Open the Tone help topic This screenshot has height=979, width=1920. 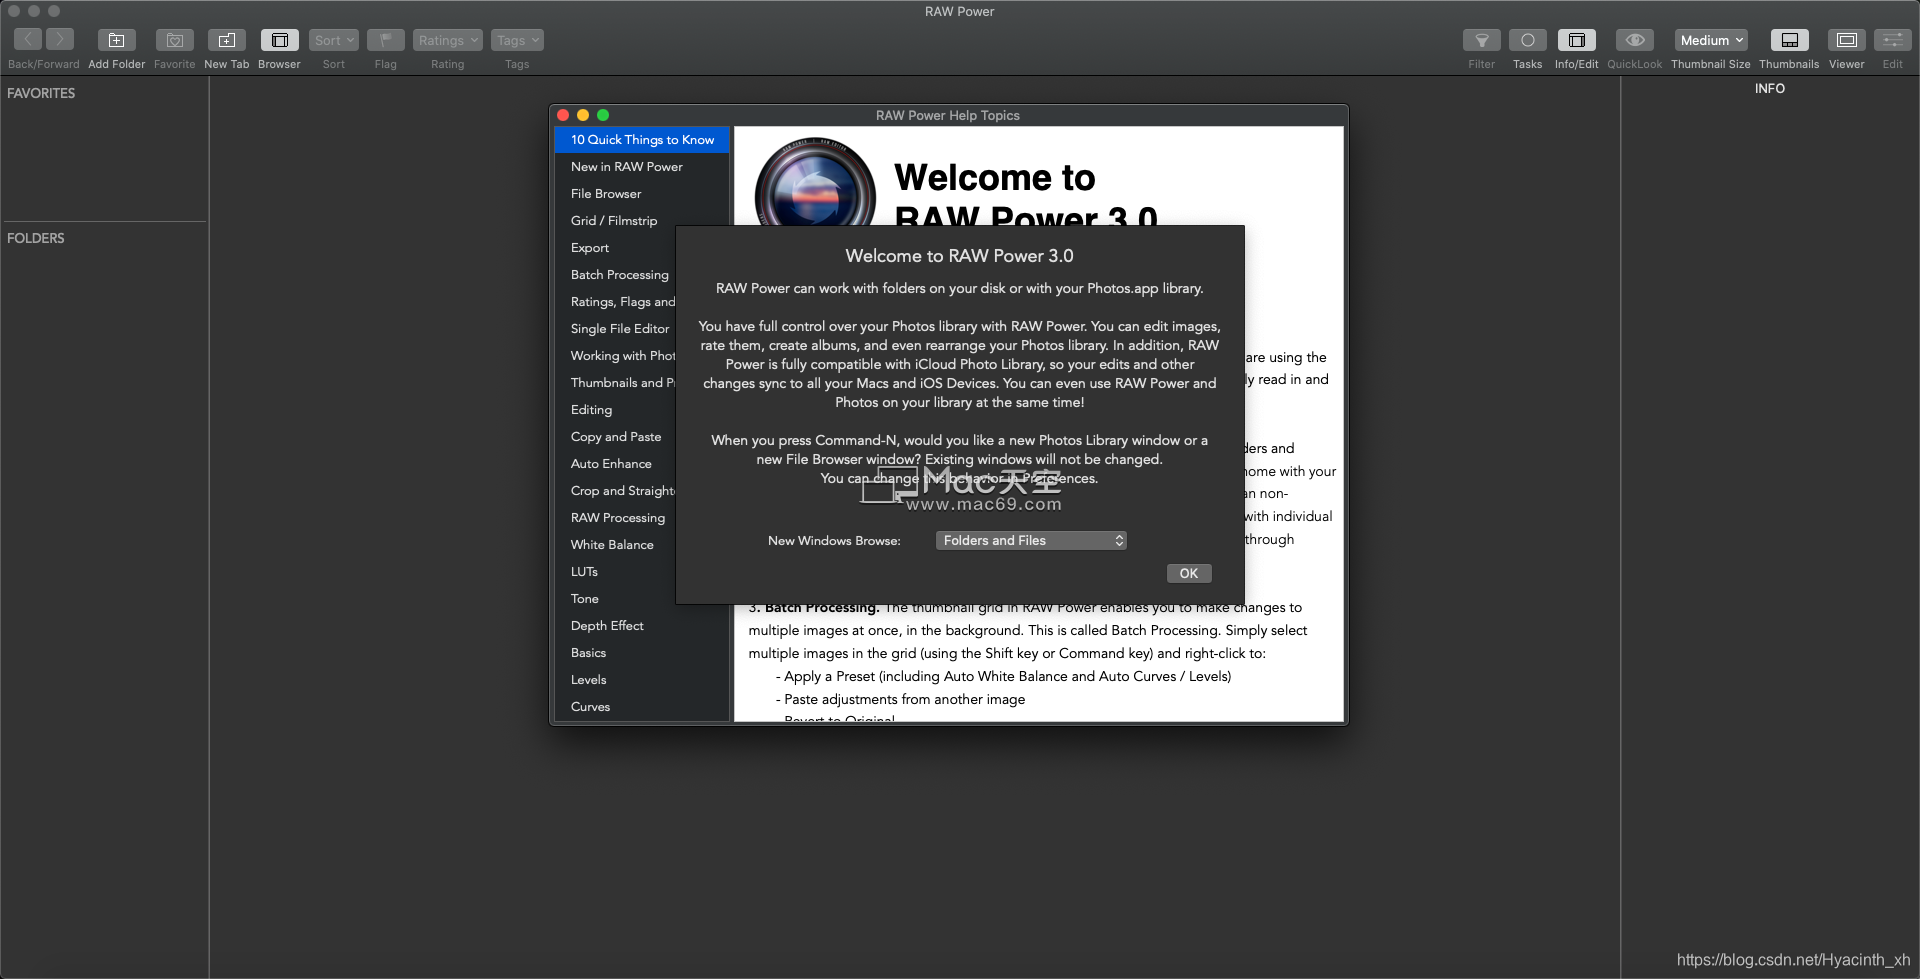(585, 599)
